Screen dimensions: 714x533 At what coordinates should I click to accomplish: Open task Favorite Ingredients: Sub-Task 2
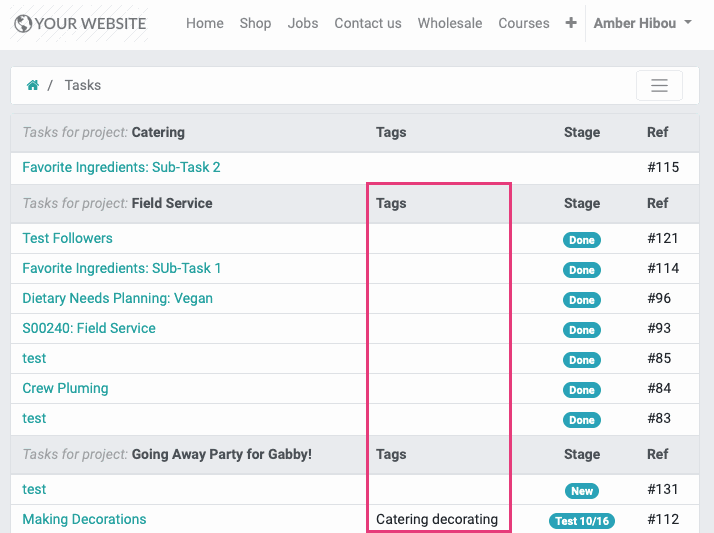[x=121, y=167]
